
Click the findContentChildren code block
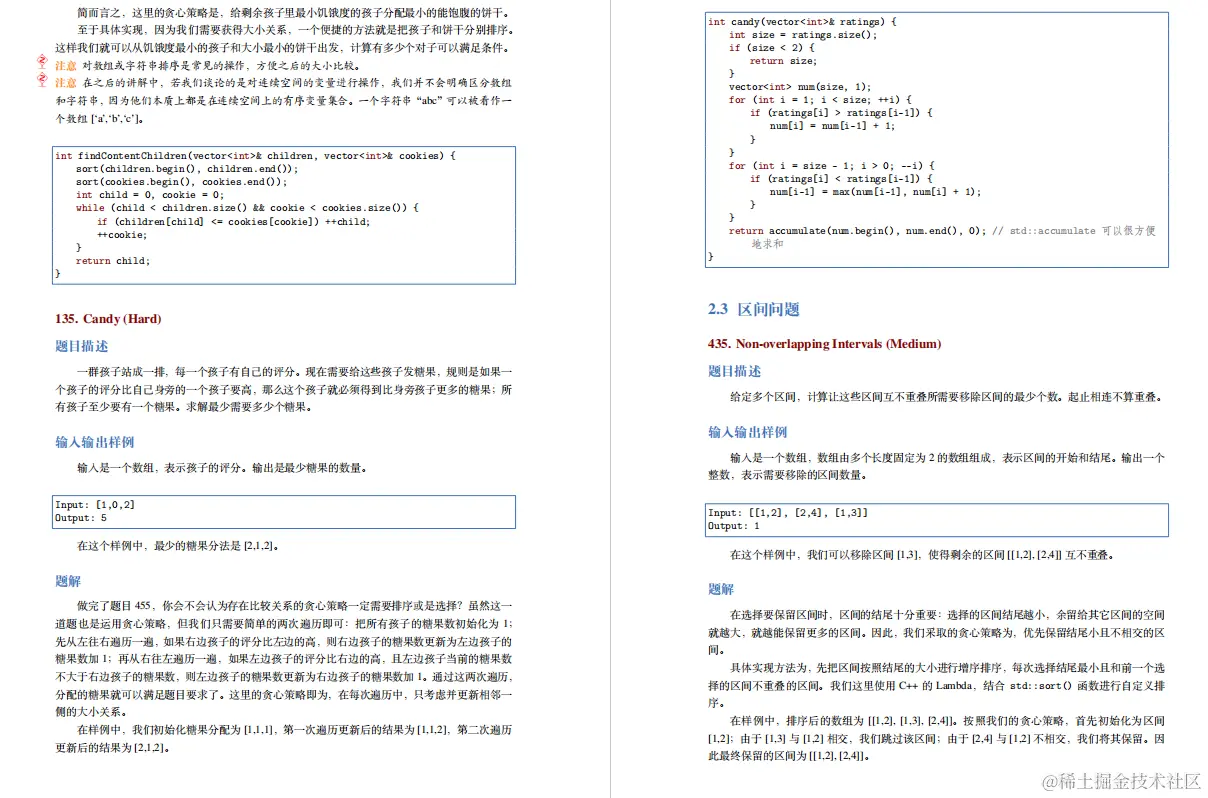click(283, 216)
